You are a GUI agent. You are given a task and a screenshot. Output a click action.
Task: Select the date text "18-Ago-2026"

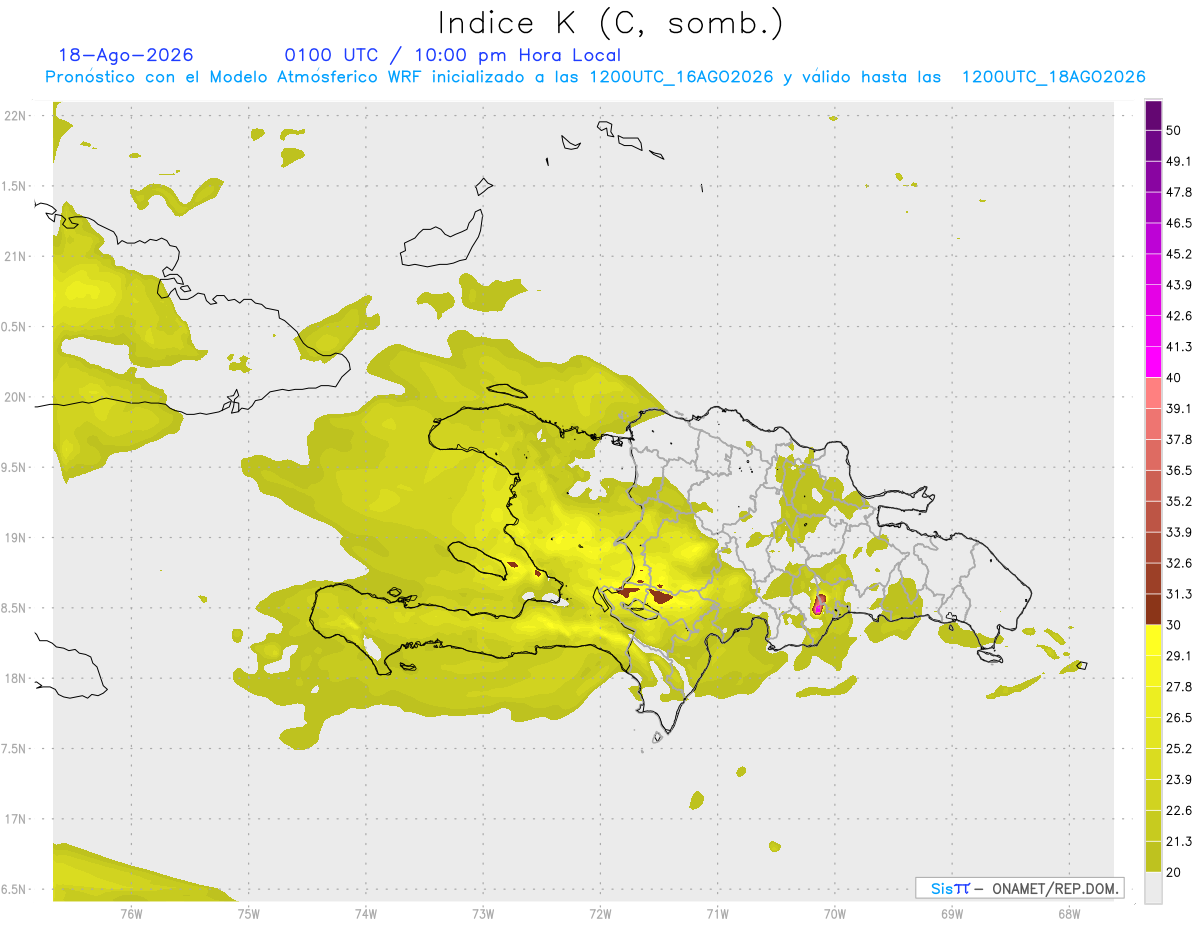coord(126,55)
